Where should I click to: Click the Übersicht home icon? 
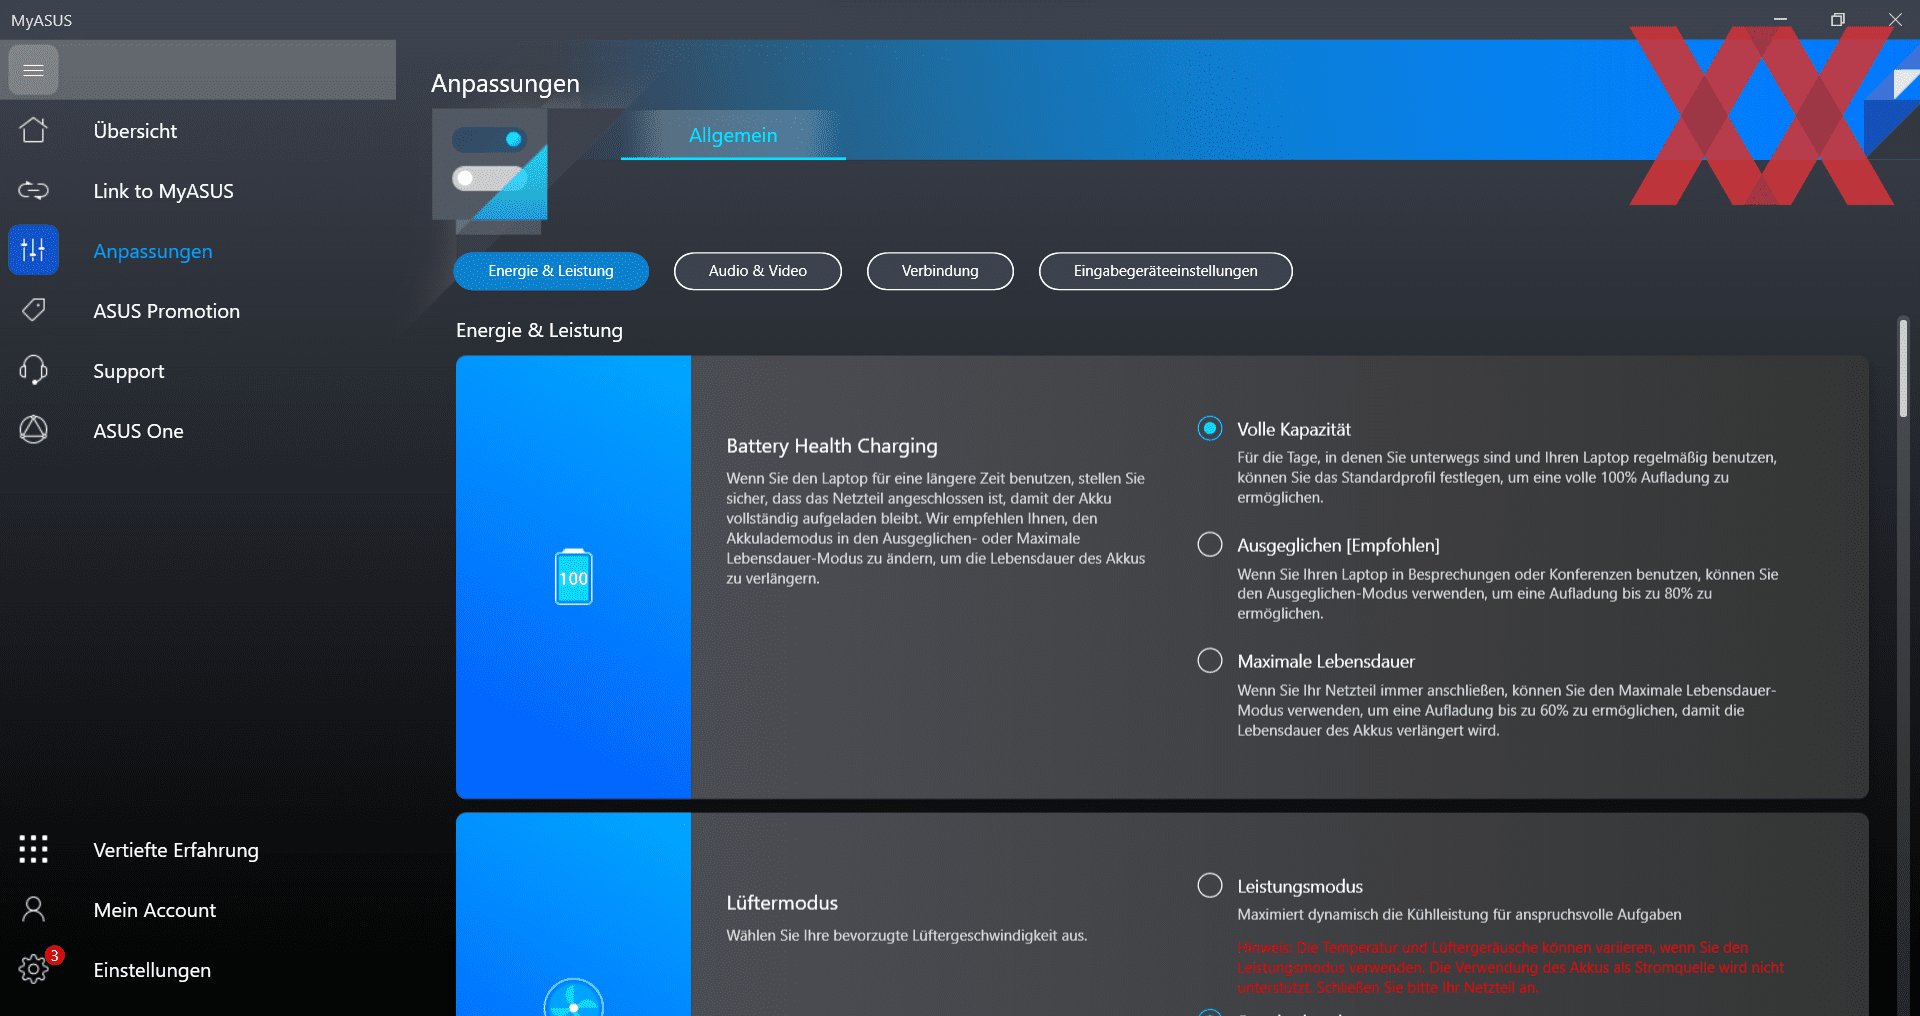[x=33, y=130]
